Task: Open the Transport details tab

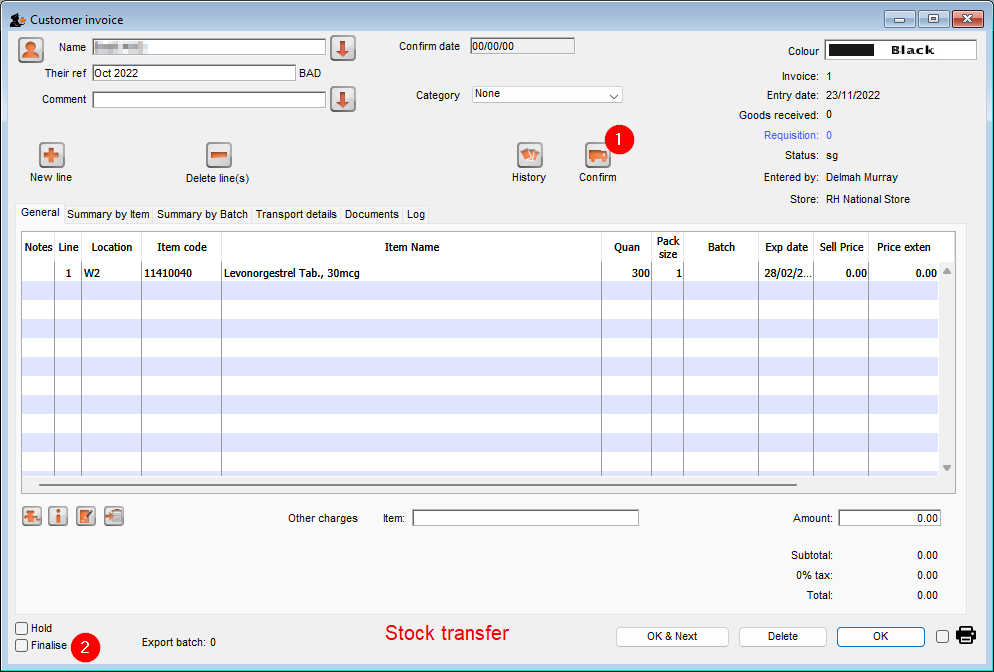Action: tap(296, 214)
